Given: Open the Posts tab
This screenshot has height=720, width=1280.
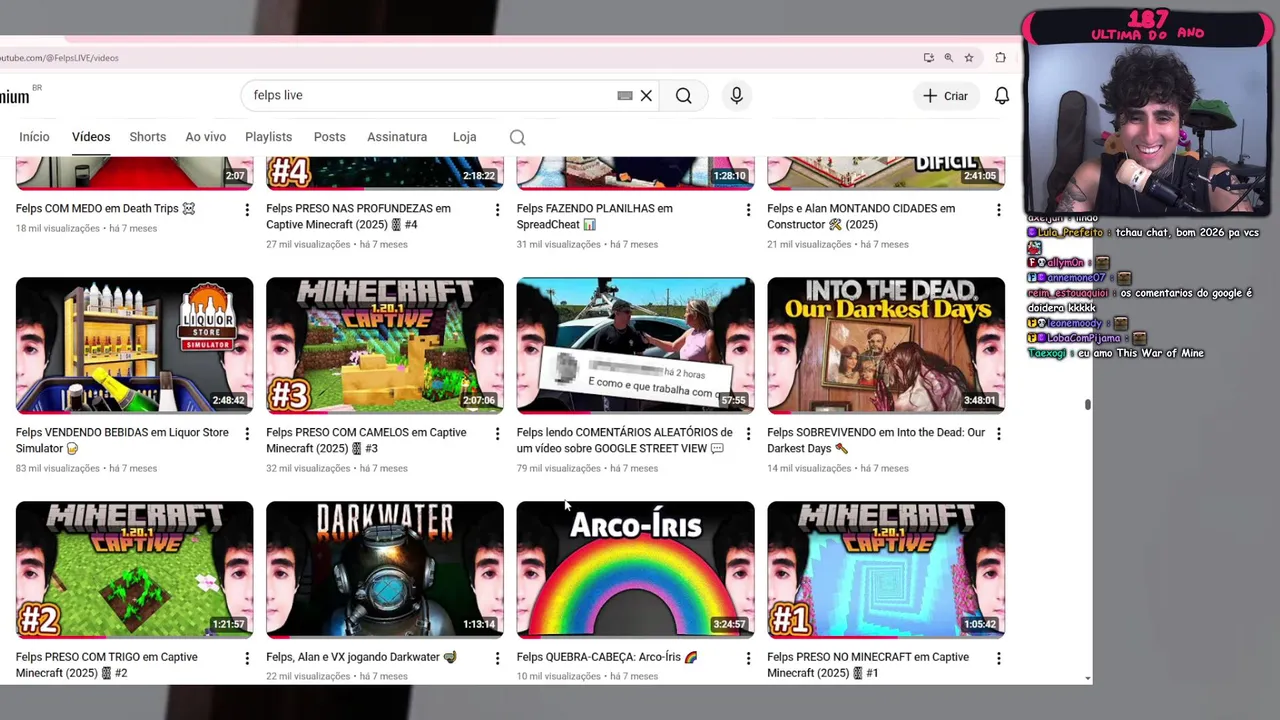Looking at the screenshot, I should point(330,137).
